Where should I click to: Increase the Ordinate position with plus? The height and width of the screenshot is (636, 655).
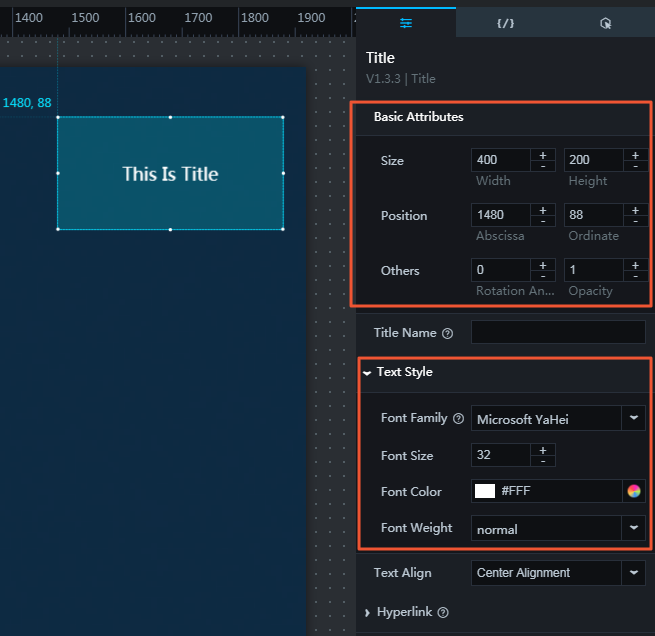coord(635,210)
